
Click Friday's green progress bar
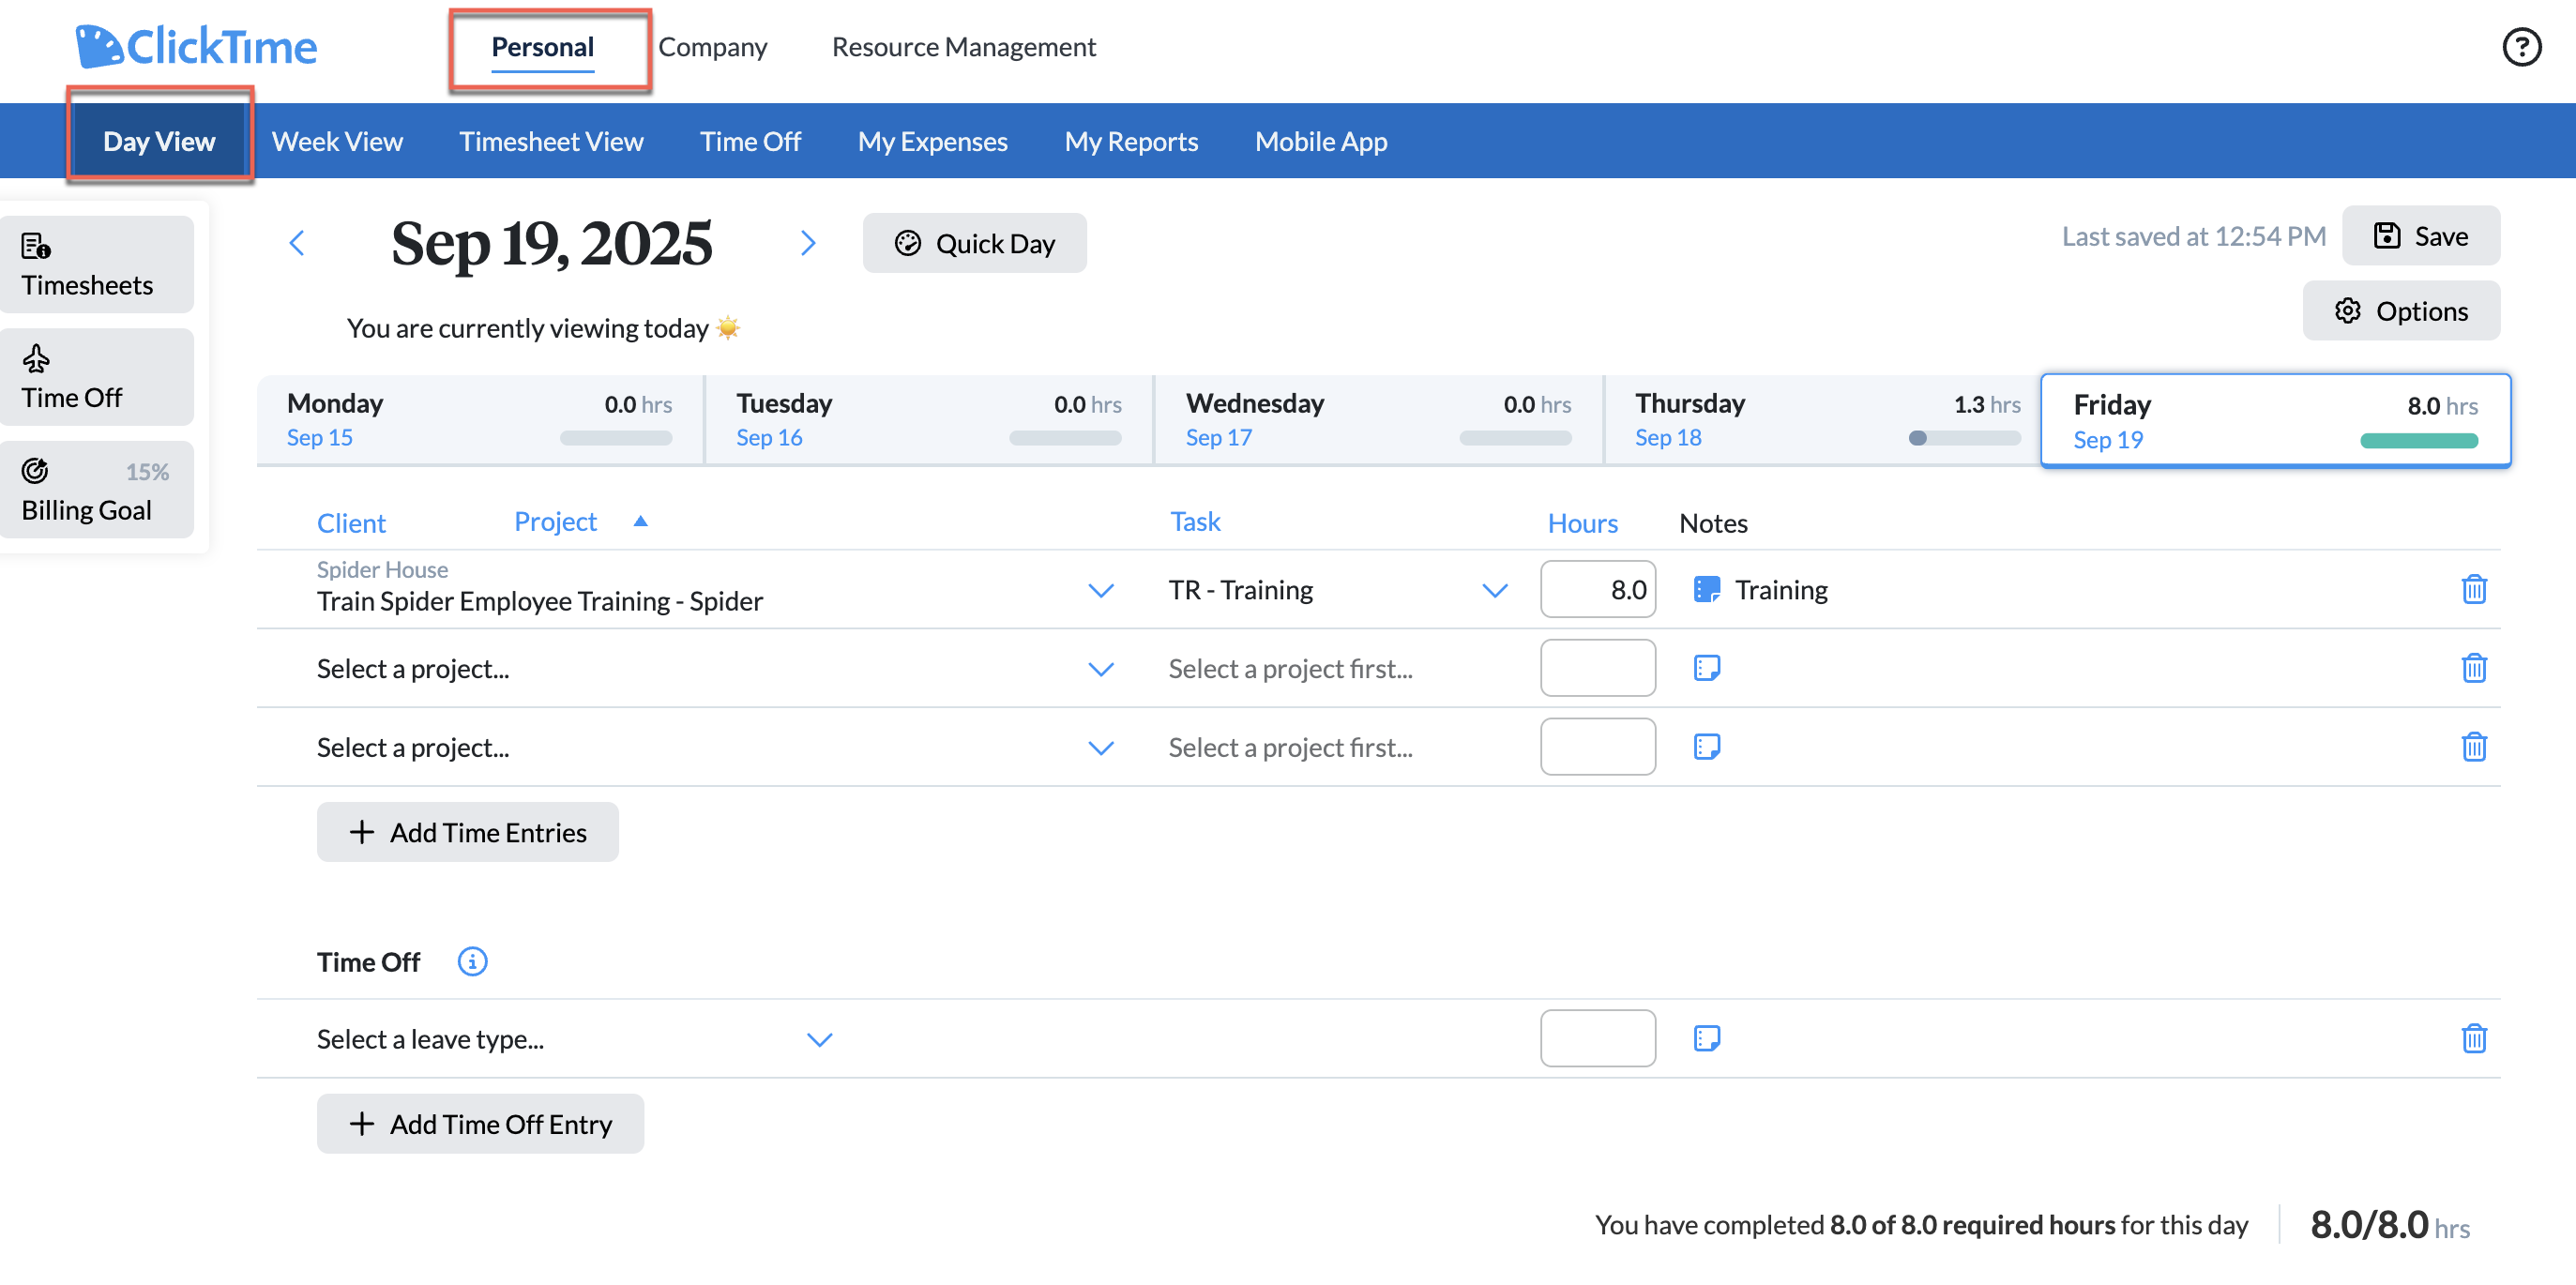[2418, 440]
